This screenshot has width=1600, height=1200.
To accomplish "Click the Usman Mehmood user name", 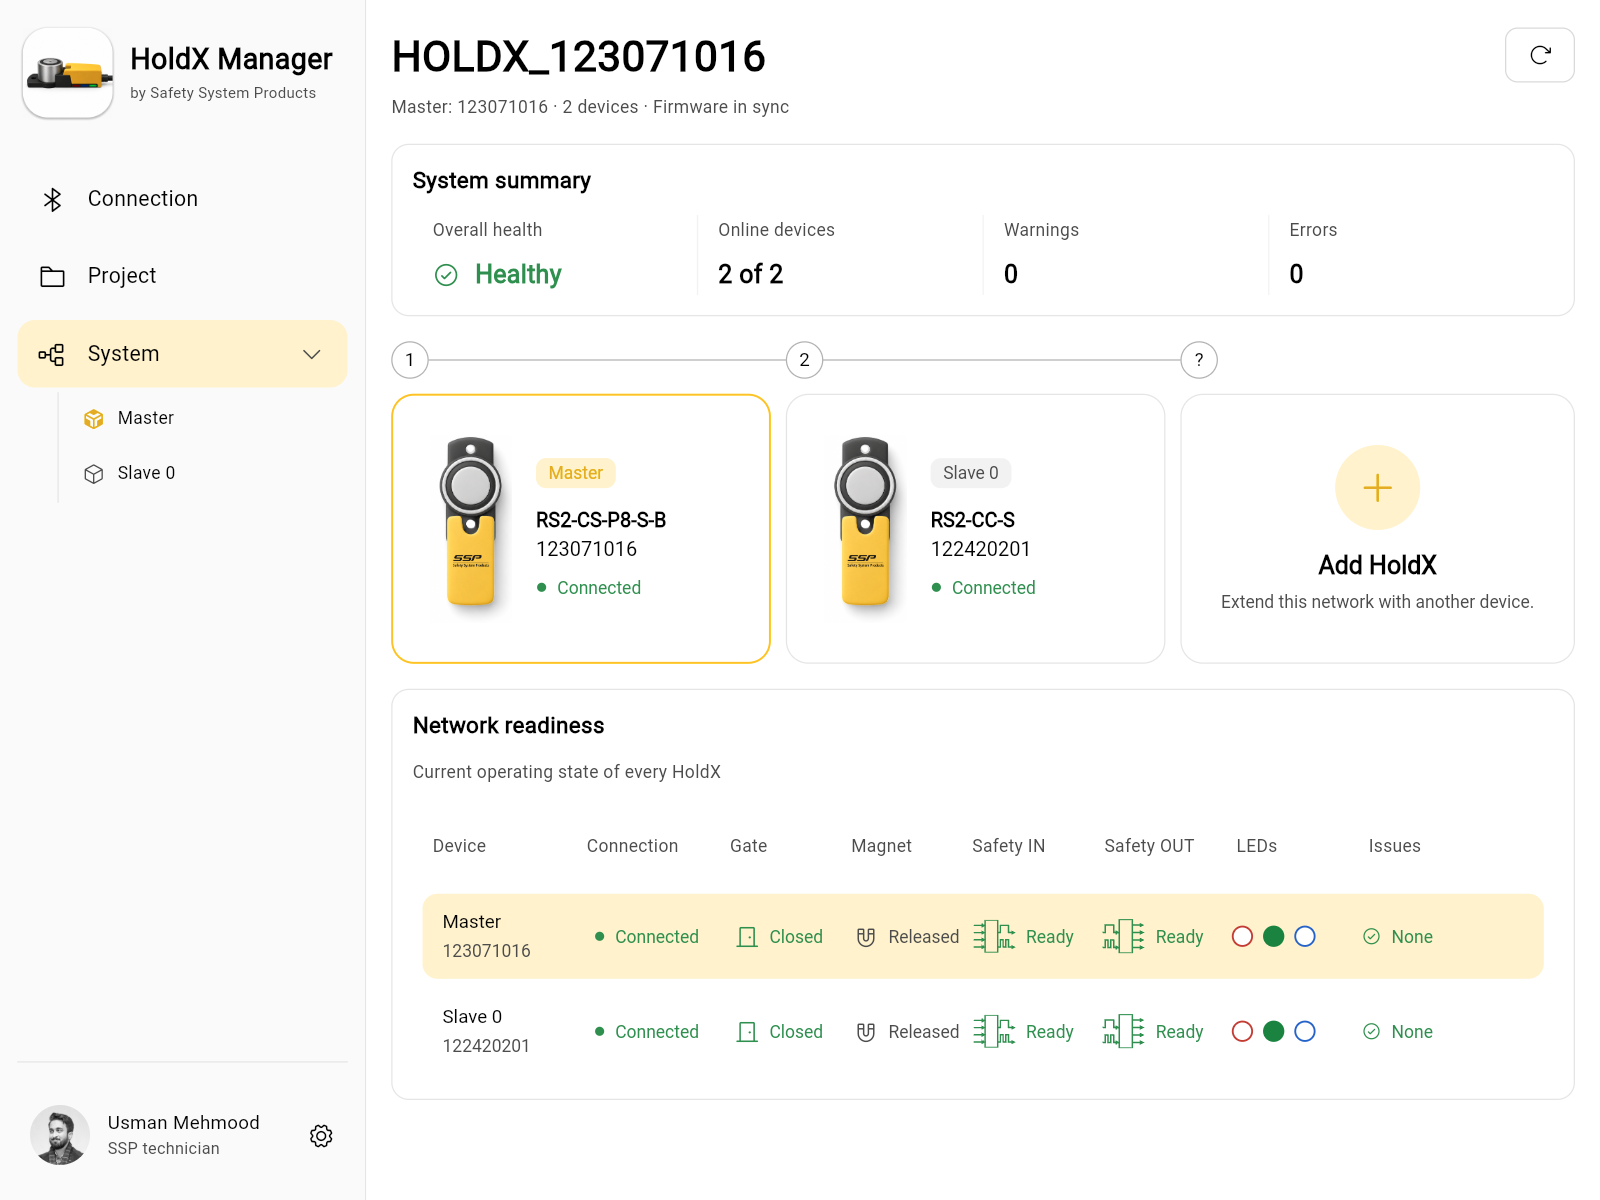I will click(184, 1123).
